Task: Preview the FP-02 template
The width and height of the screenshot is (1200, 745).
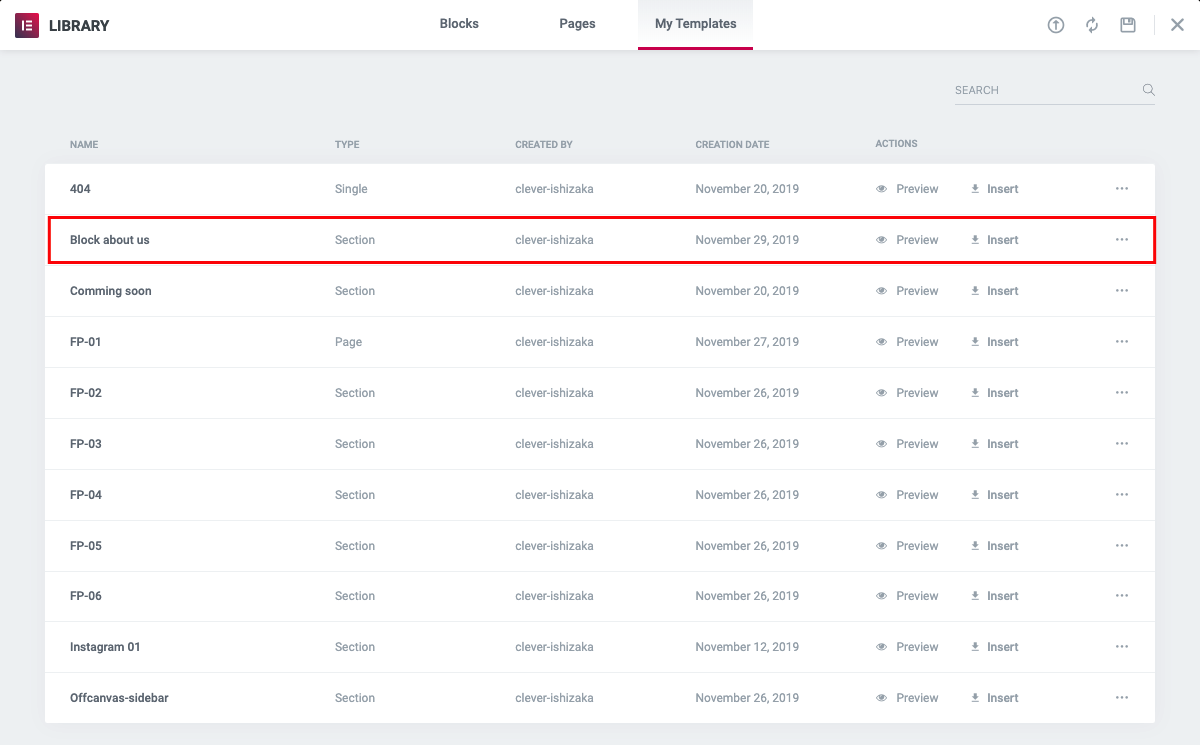Action: pos(908,393)
